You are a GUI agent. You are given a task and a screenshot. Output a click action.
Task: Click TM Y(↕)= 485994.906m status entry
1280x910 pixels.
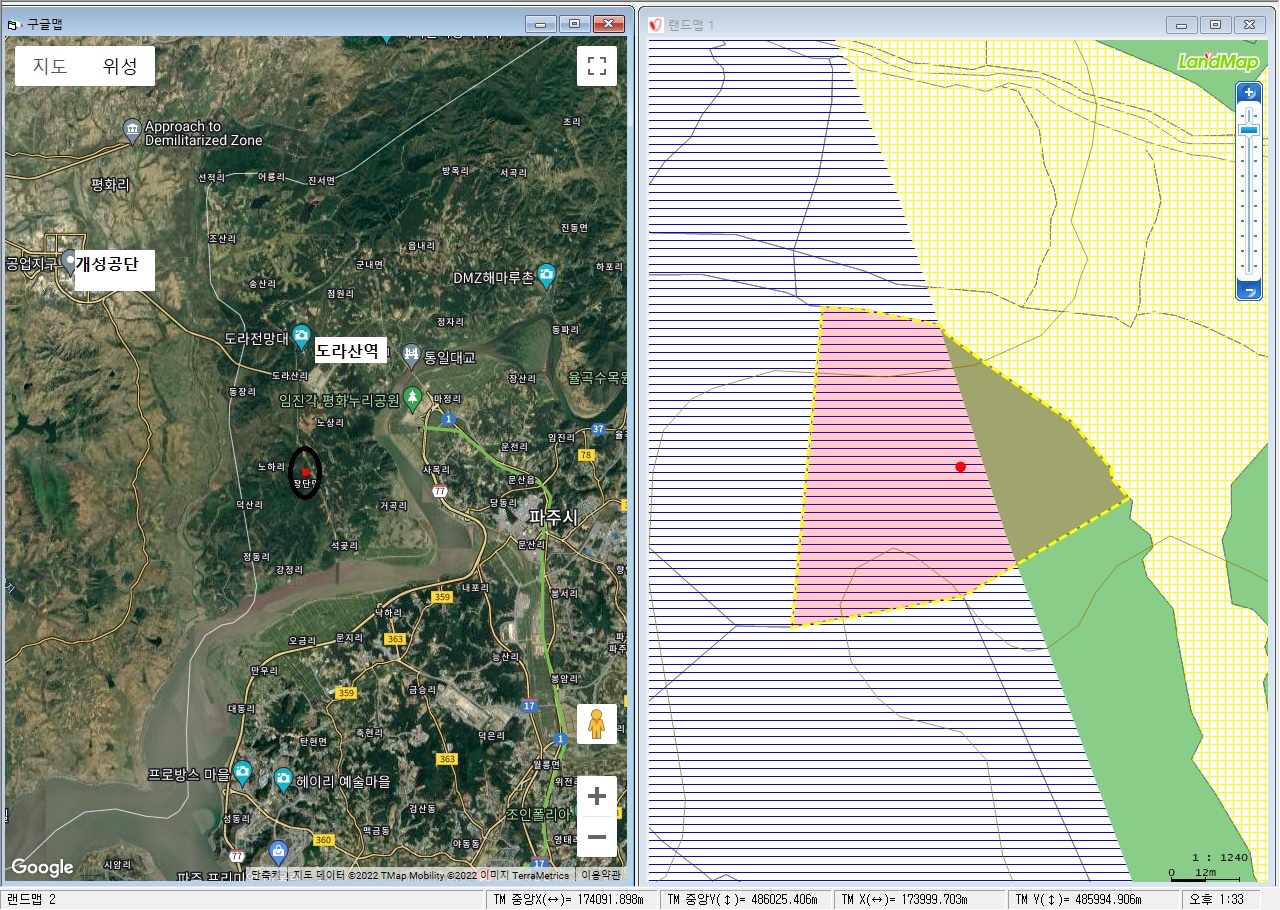coord(1093,899)
